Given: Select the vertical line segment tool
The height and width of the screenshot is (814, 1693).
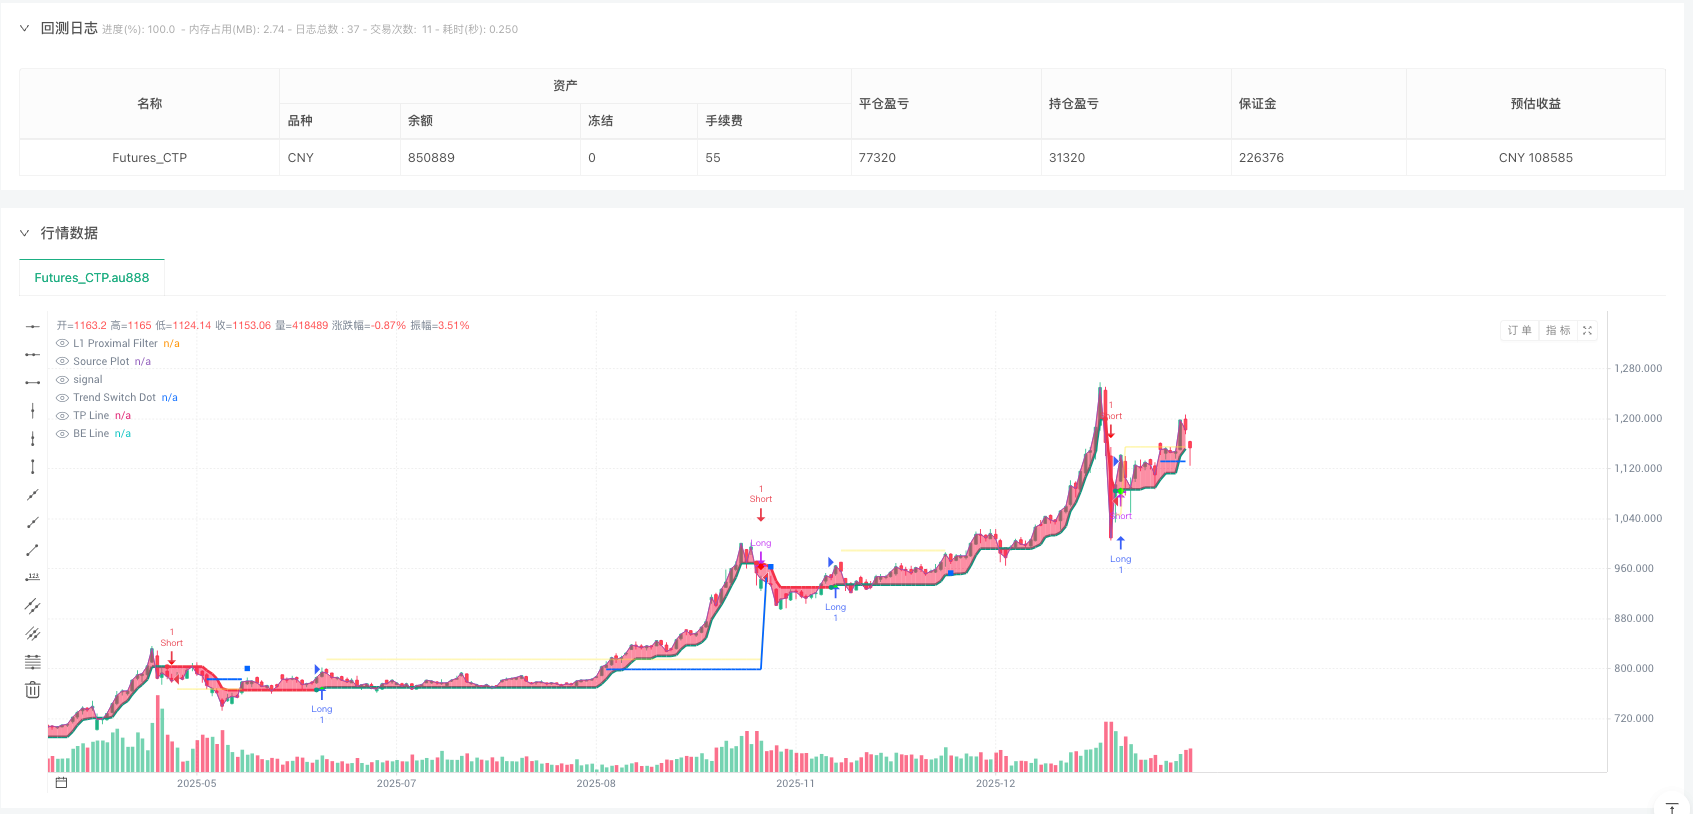Looking at the screenshot, I should click(33, 466).
